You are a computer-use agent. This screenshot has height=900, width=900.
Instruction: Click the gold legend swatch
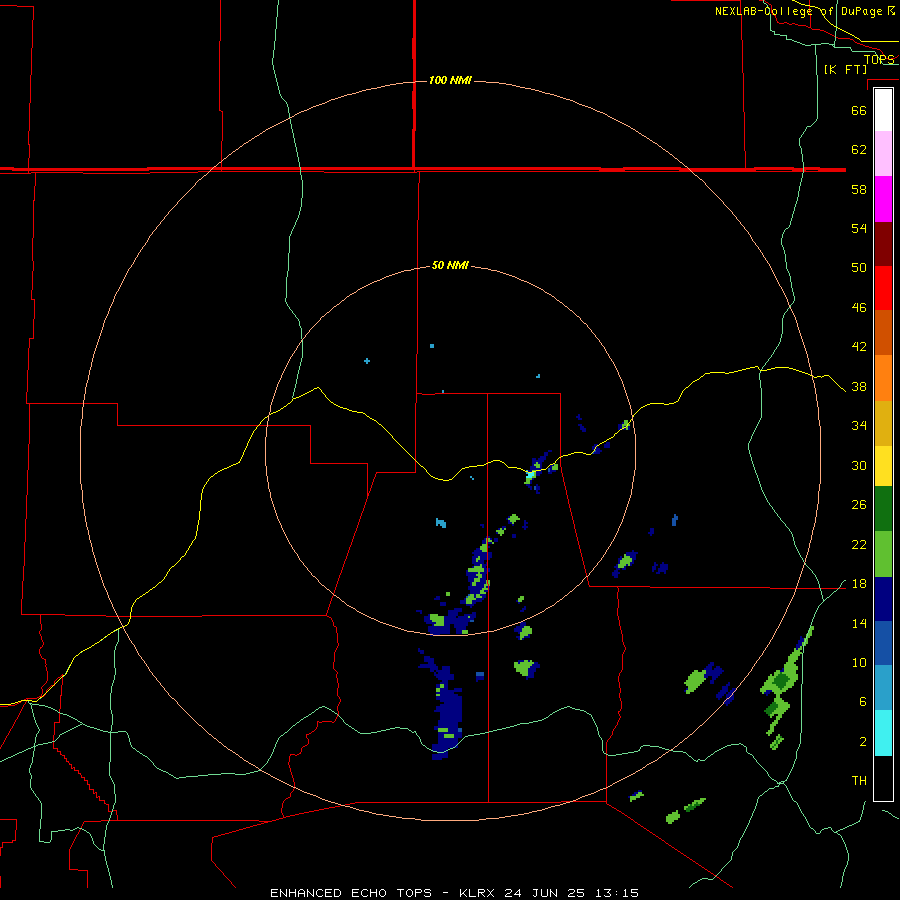(x=883, y=423)
